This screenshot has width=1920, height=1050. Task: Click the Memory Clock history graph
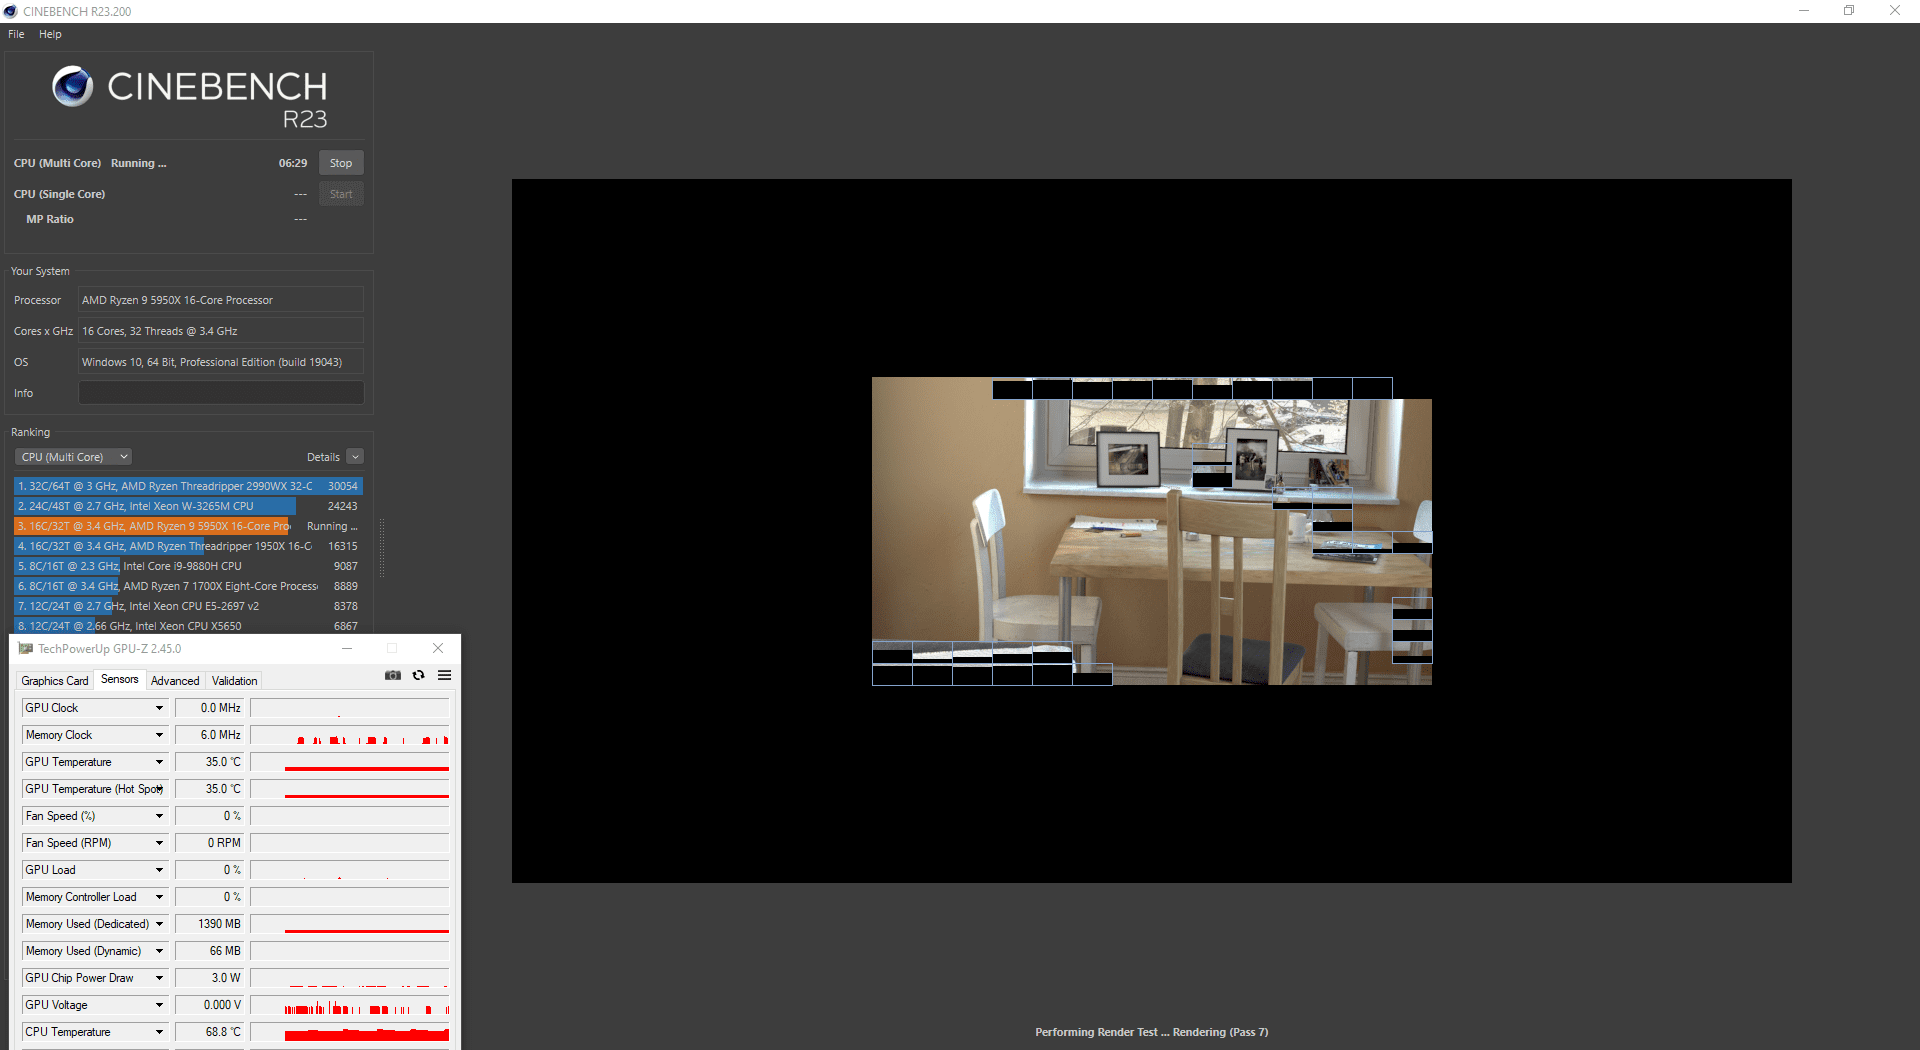(350, 735)
